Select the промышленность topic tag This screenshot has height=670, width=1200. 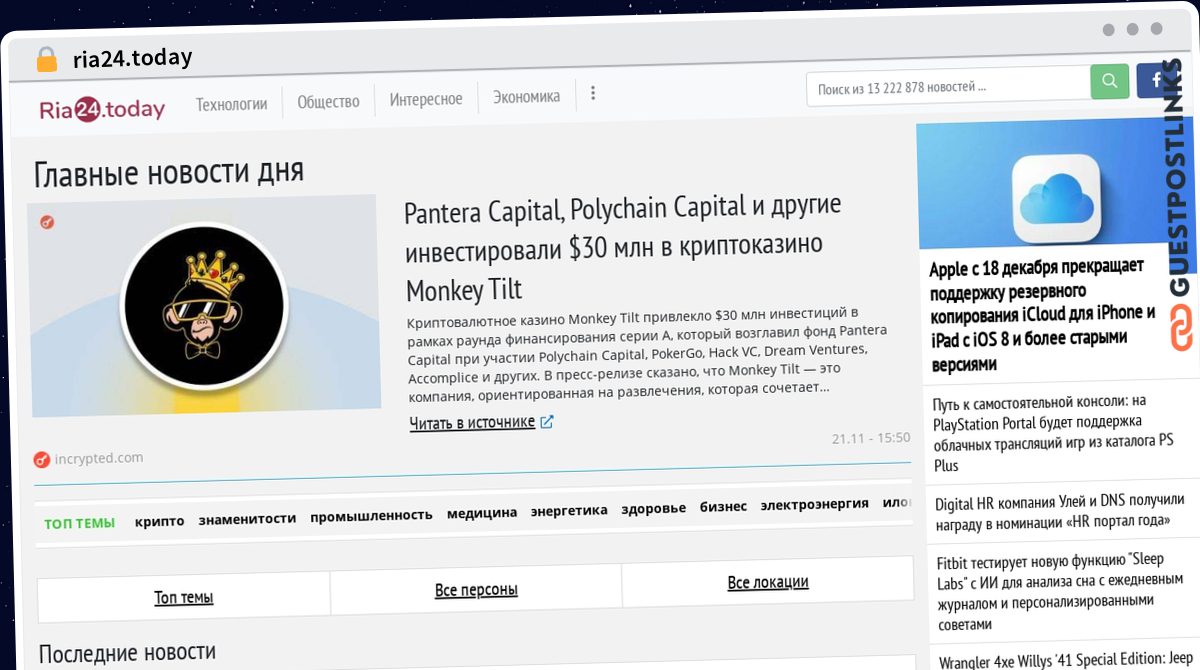click(x=371, y=516)
